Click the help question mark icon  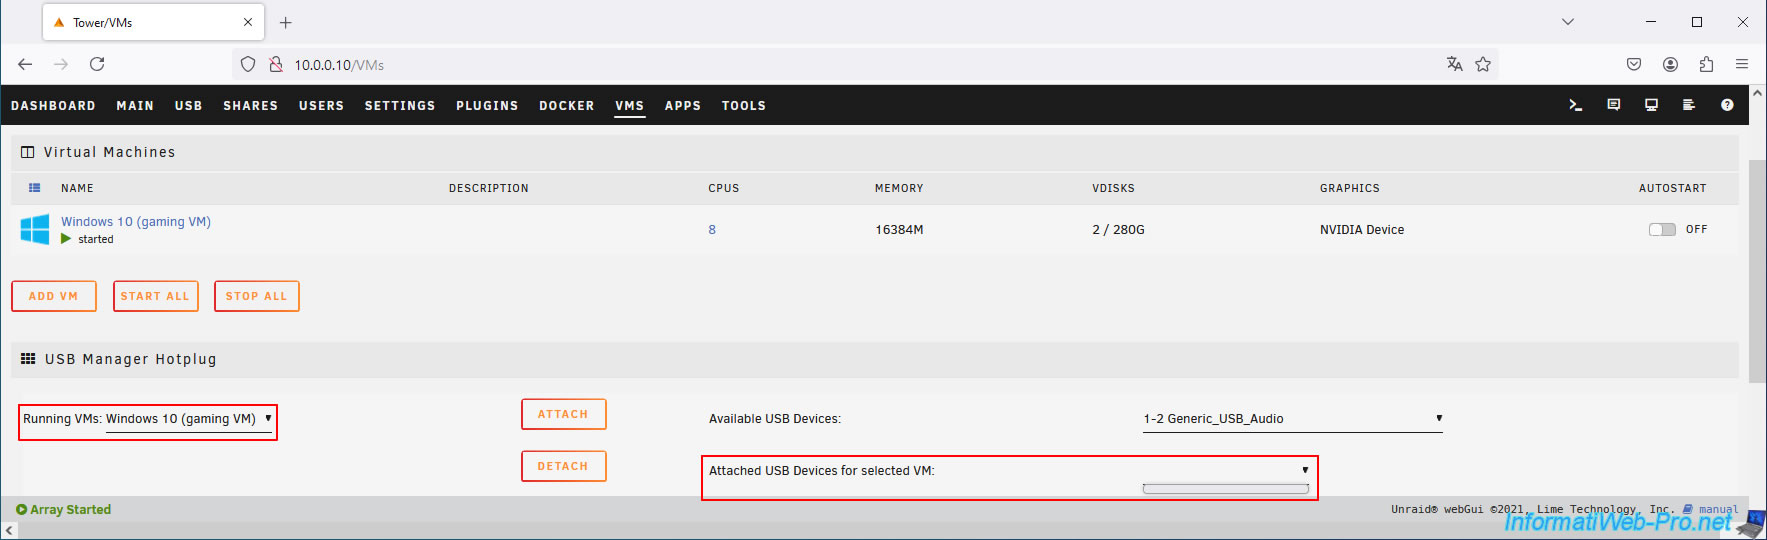tap(1727, 105)
